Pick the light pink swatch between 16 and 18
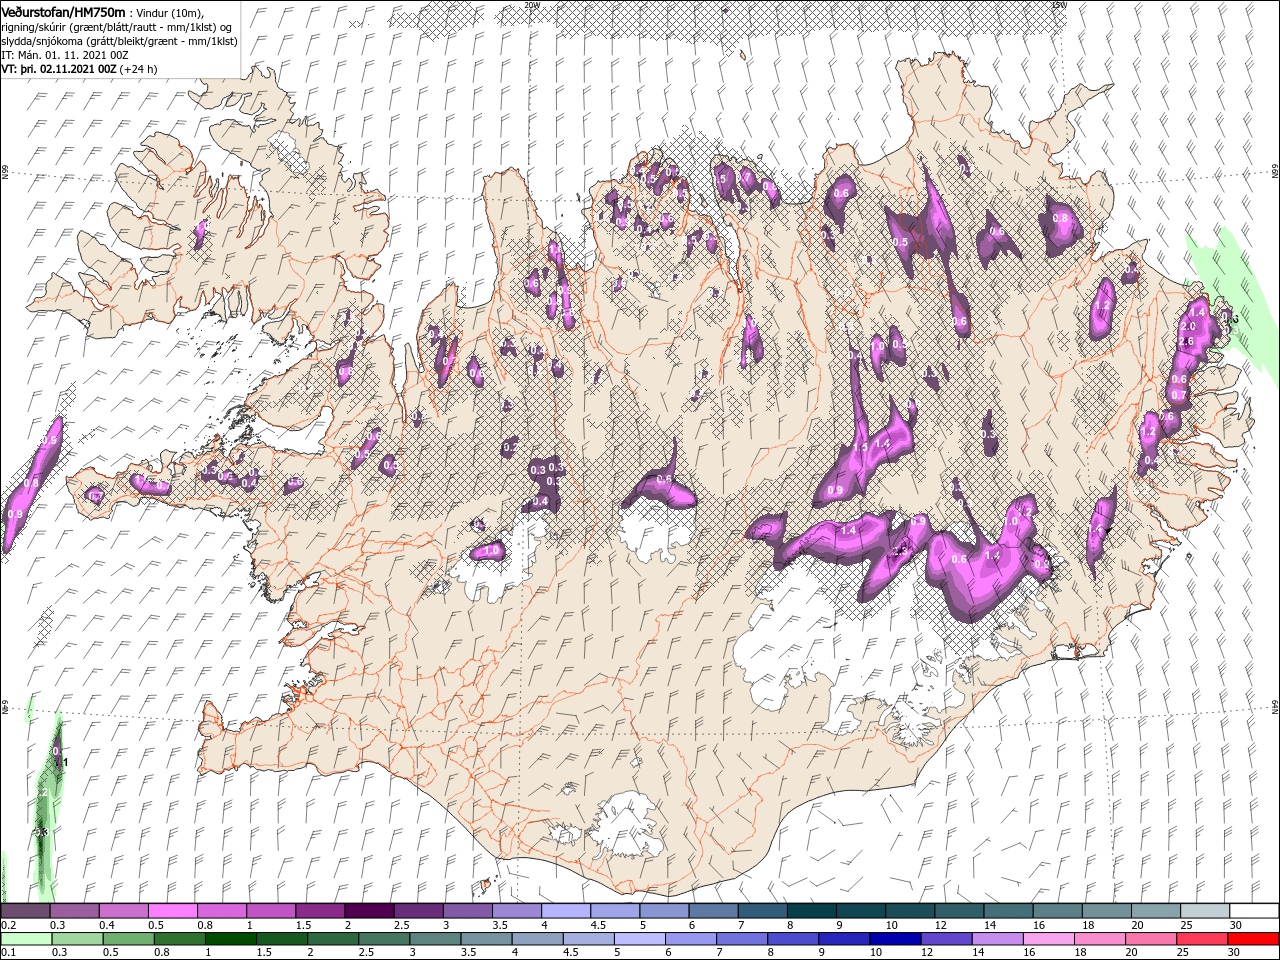The width and height of the screenshot is (1280, 960). pyautogui.click(x=1046, y=939)
